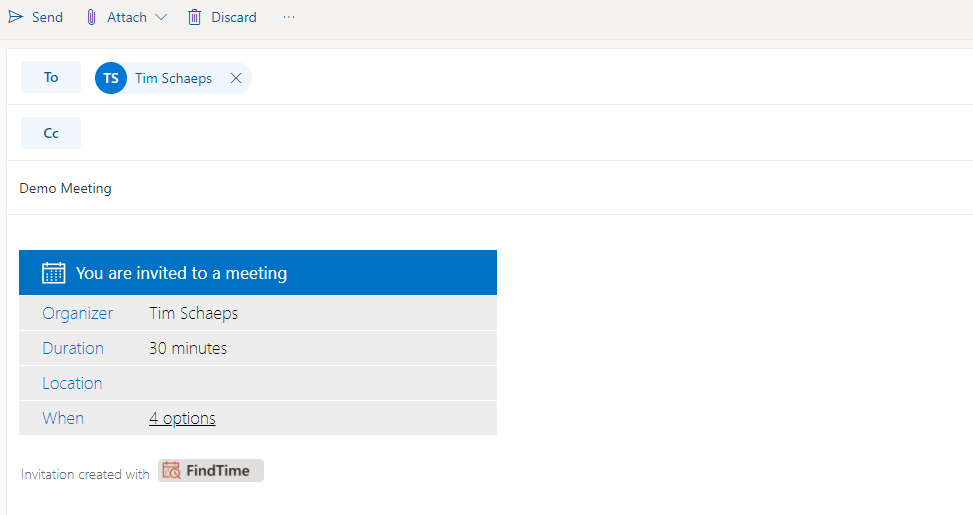Open the Cc recipients picker

[x=51, y=133]
